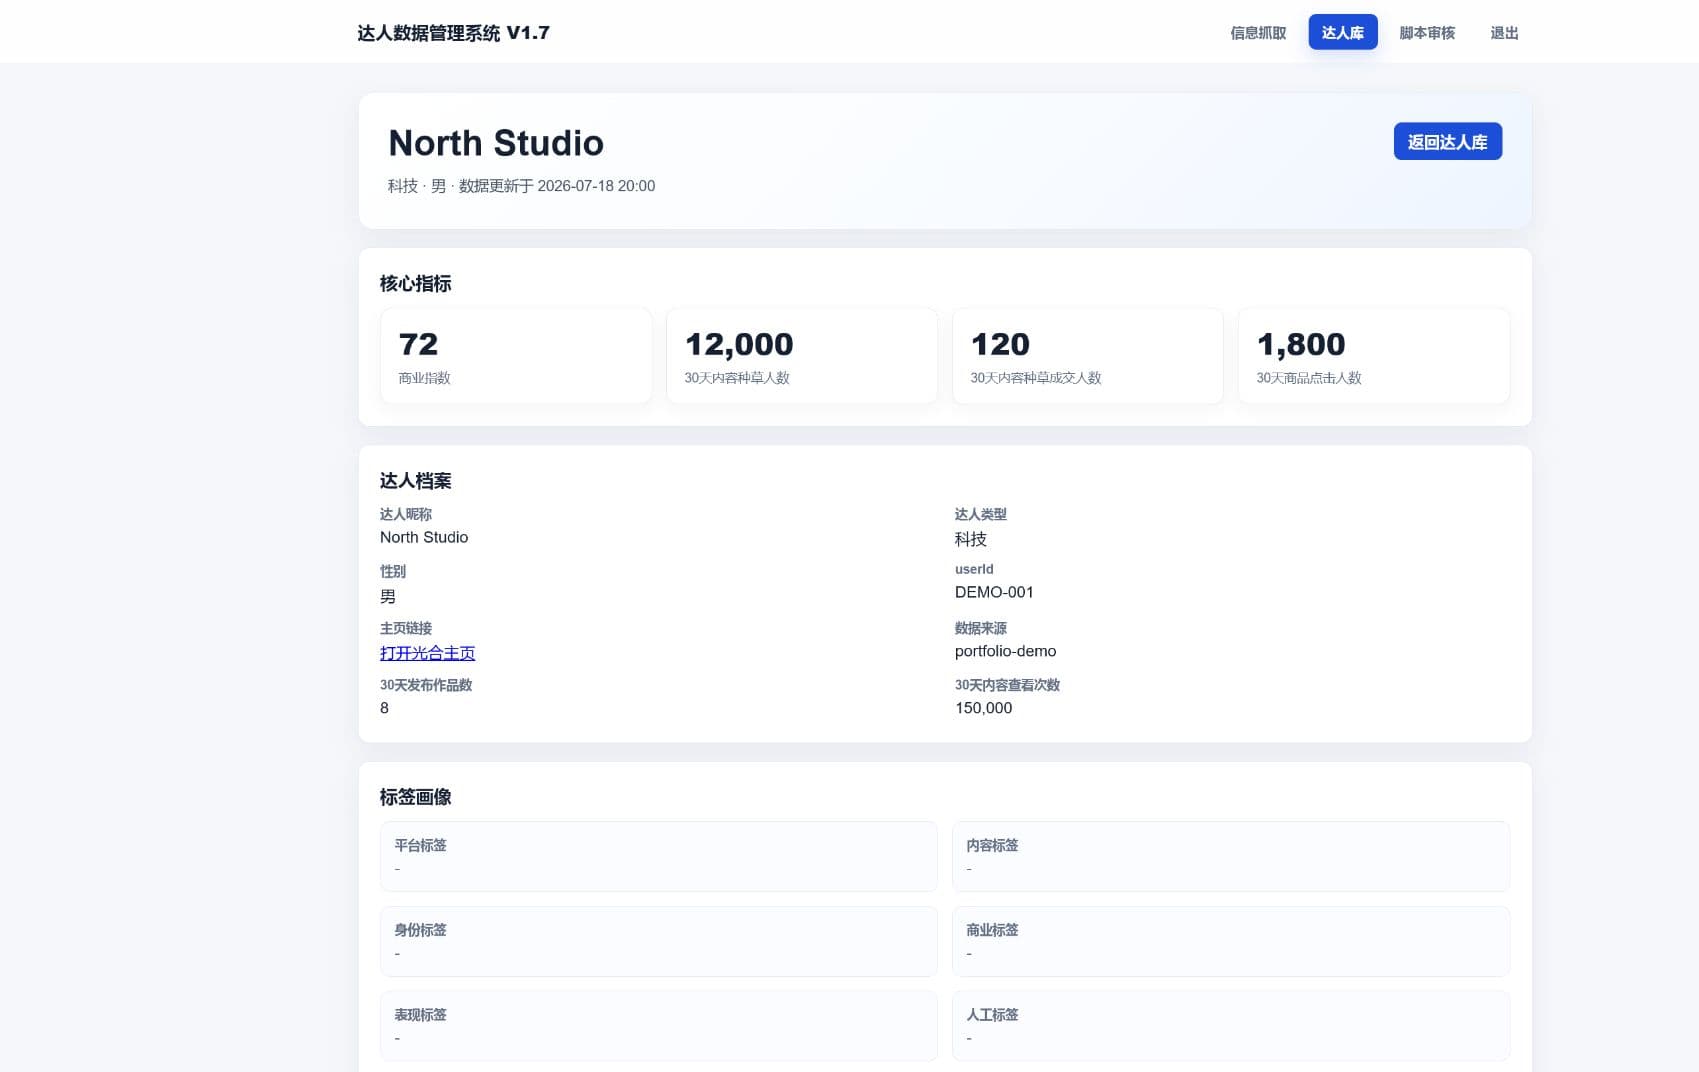This screenshot has height=1072, width=1699.
Task: Click the 数据来源 value portfolio-demo
Action: coord(1005,651)
